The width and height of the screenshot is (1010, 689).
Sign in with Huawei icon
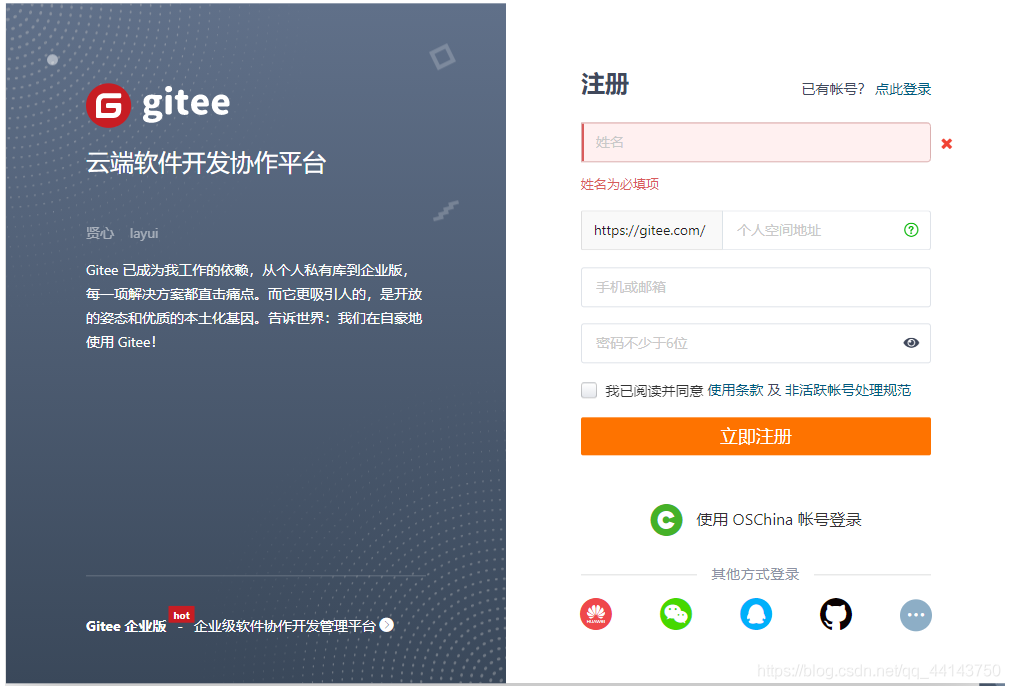[596, 614]
